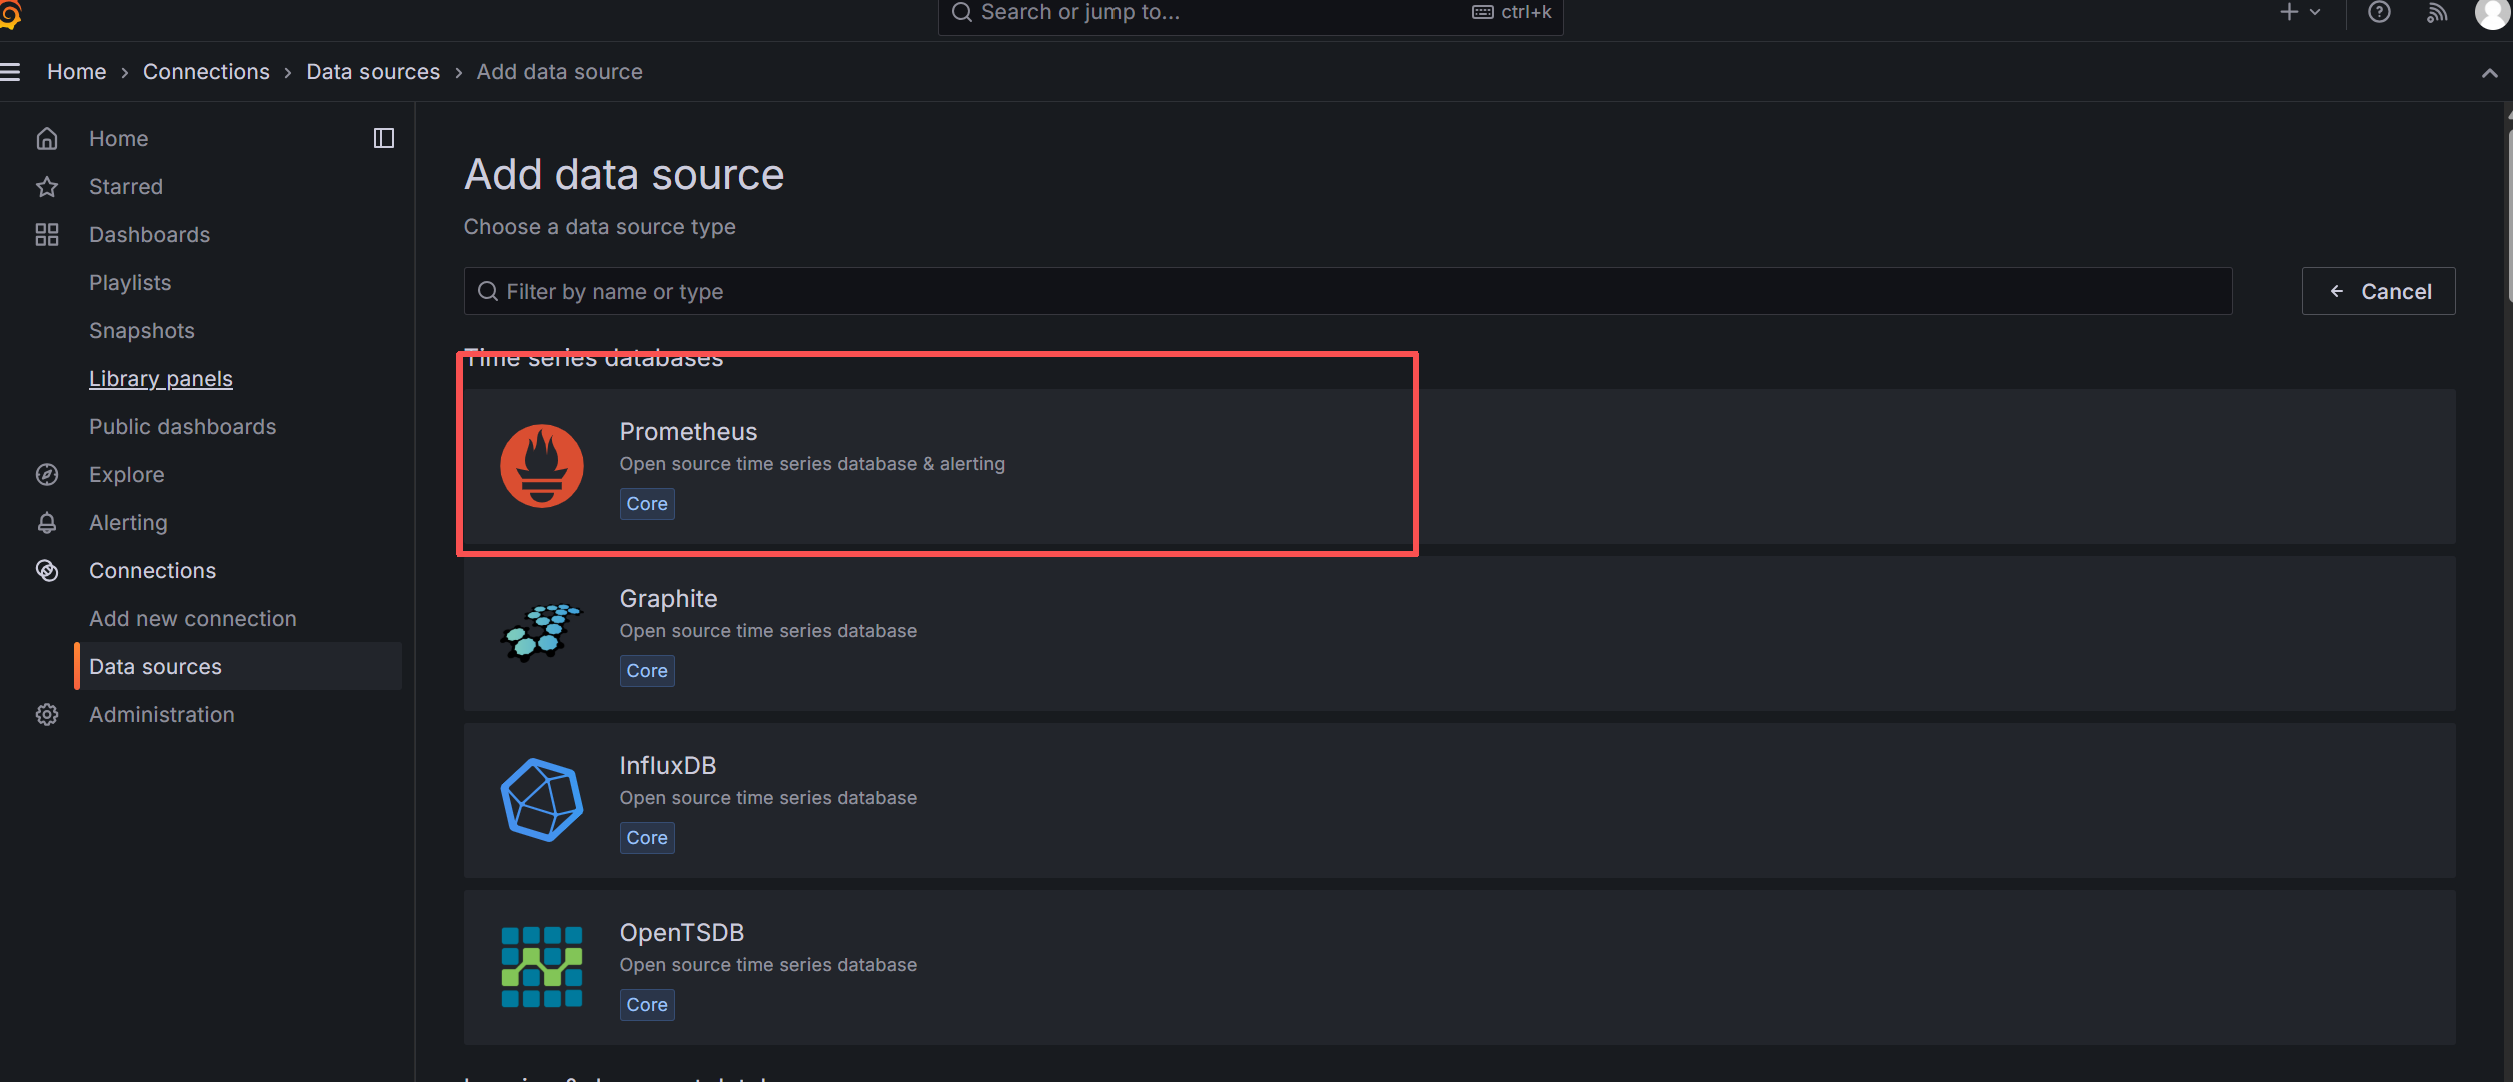Viewport: 2513px width, 1082px height.
Task: Click the Filter by name or type field
Action: (x=1347, y=291)
